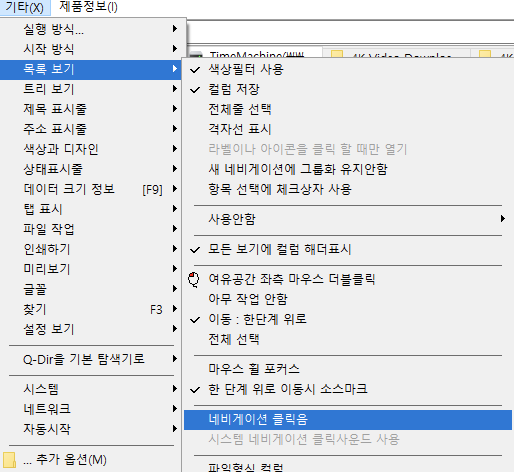The image size is (514, 472).
Task: Open the 네트워크 submenu
Action: point(91,409)
